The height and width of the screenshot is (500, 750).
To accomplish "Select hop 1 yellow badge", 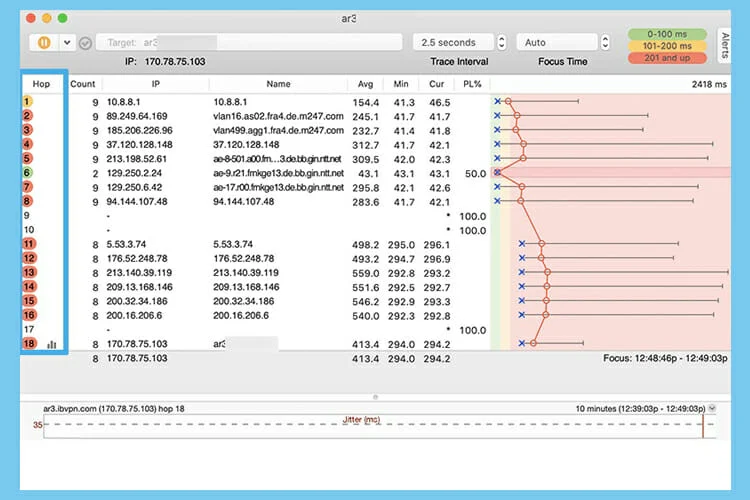I will 27,101.
